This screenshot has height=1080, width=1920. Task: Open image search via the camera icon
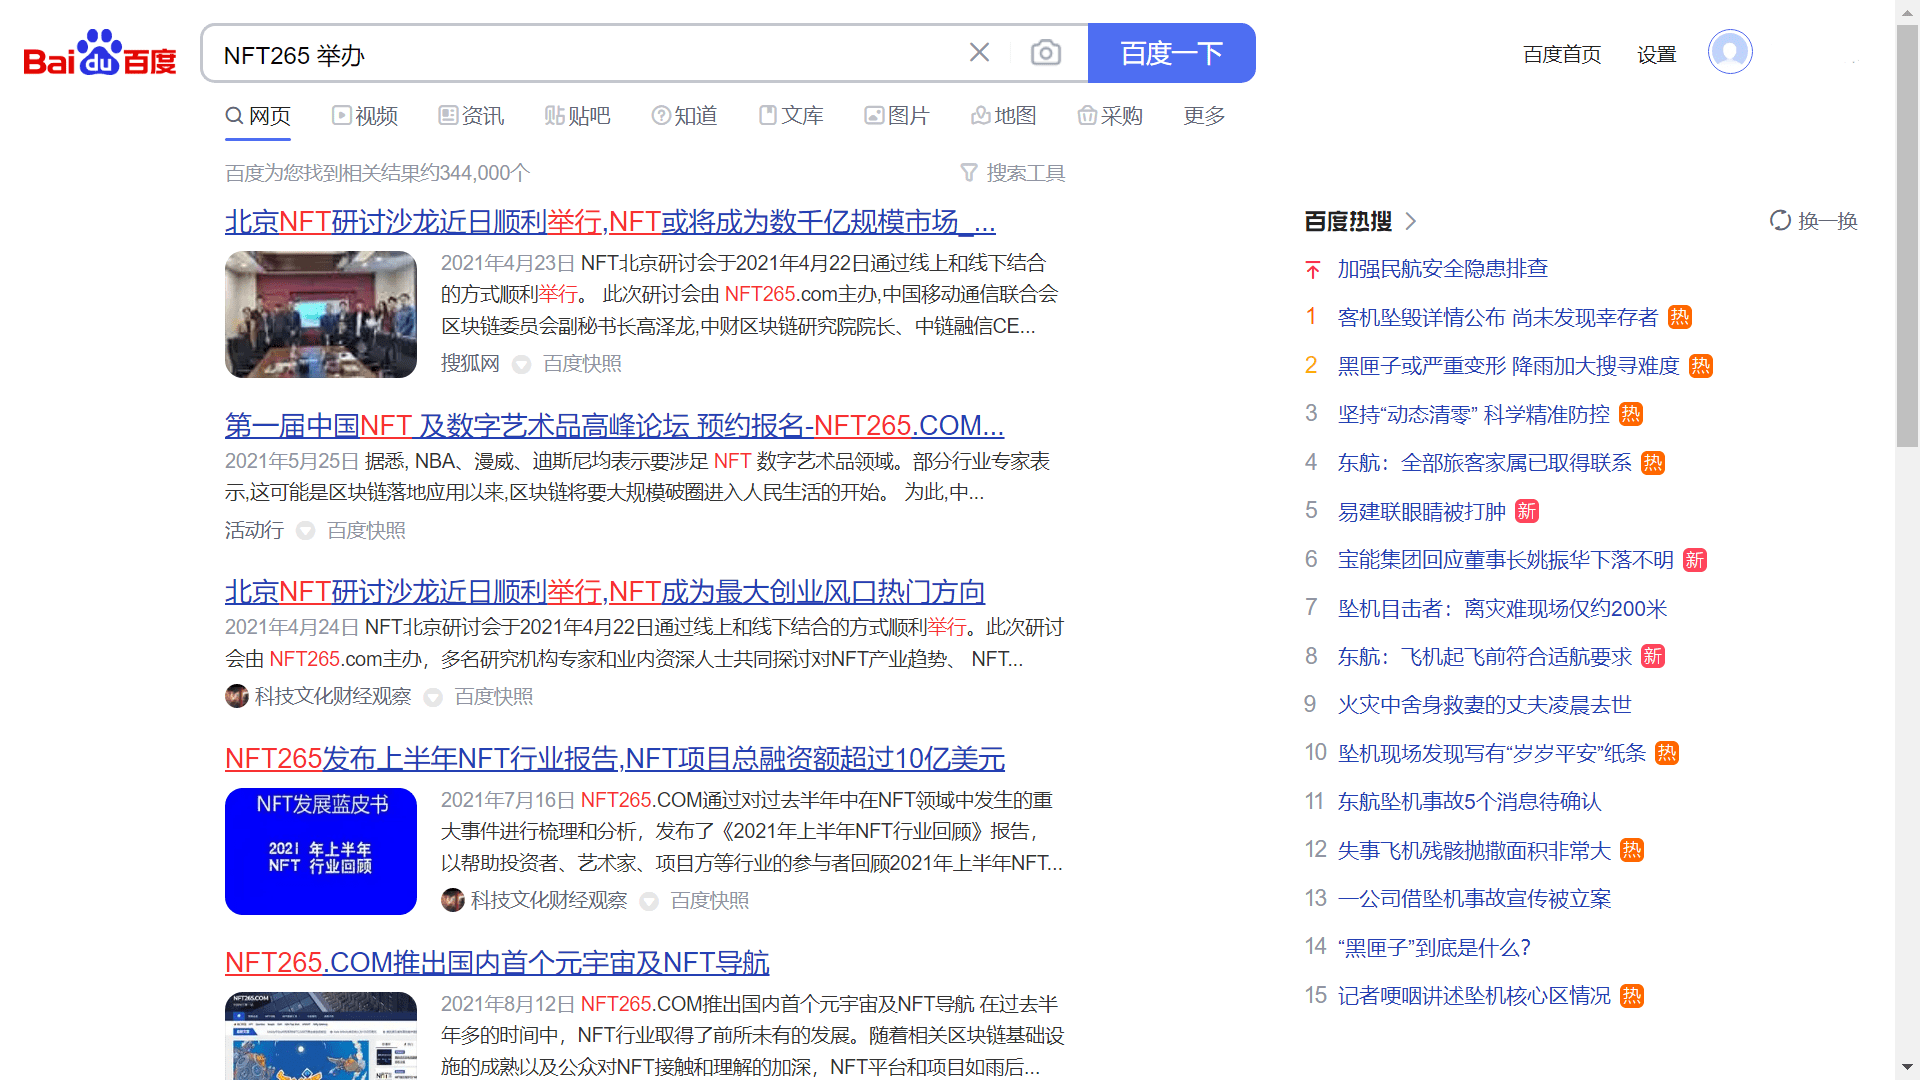[1046, 53]
